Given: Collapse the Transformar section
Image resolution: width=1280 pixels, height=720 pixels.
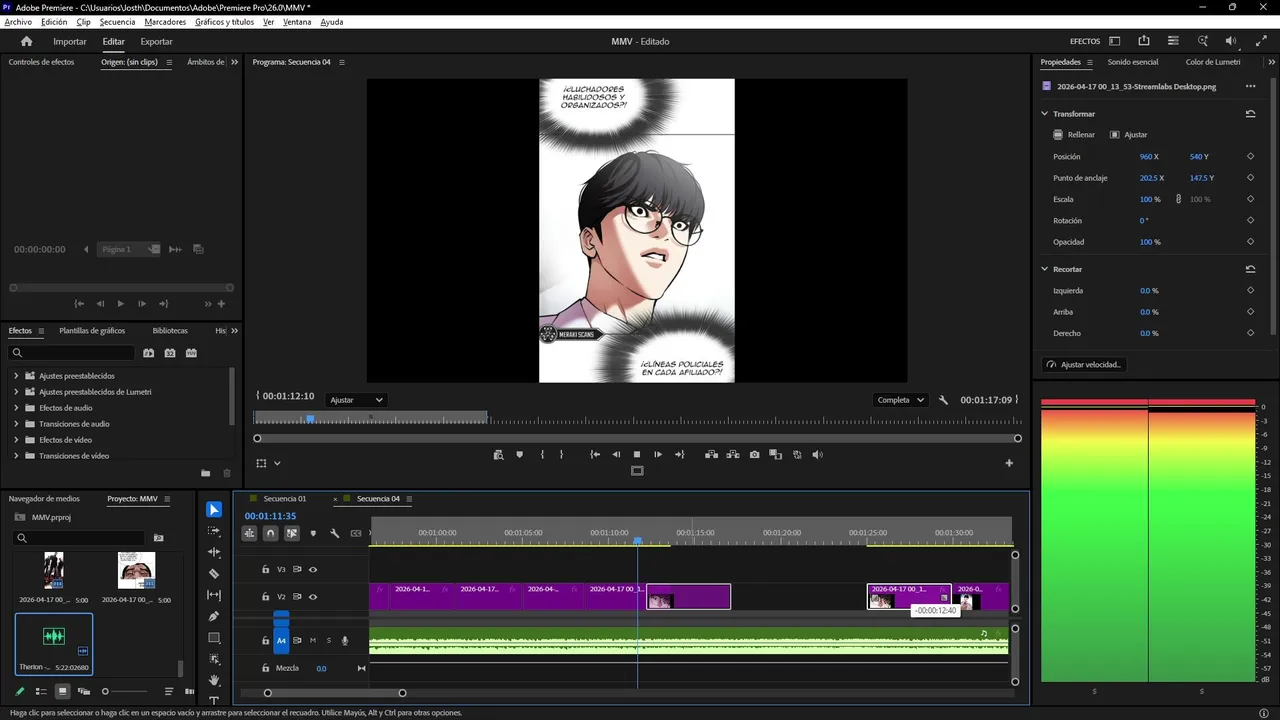Looking at the screenshot, I should 1045,114.
